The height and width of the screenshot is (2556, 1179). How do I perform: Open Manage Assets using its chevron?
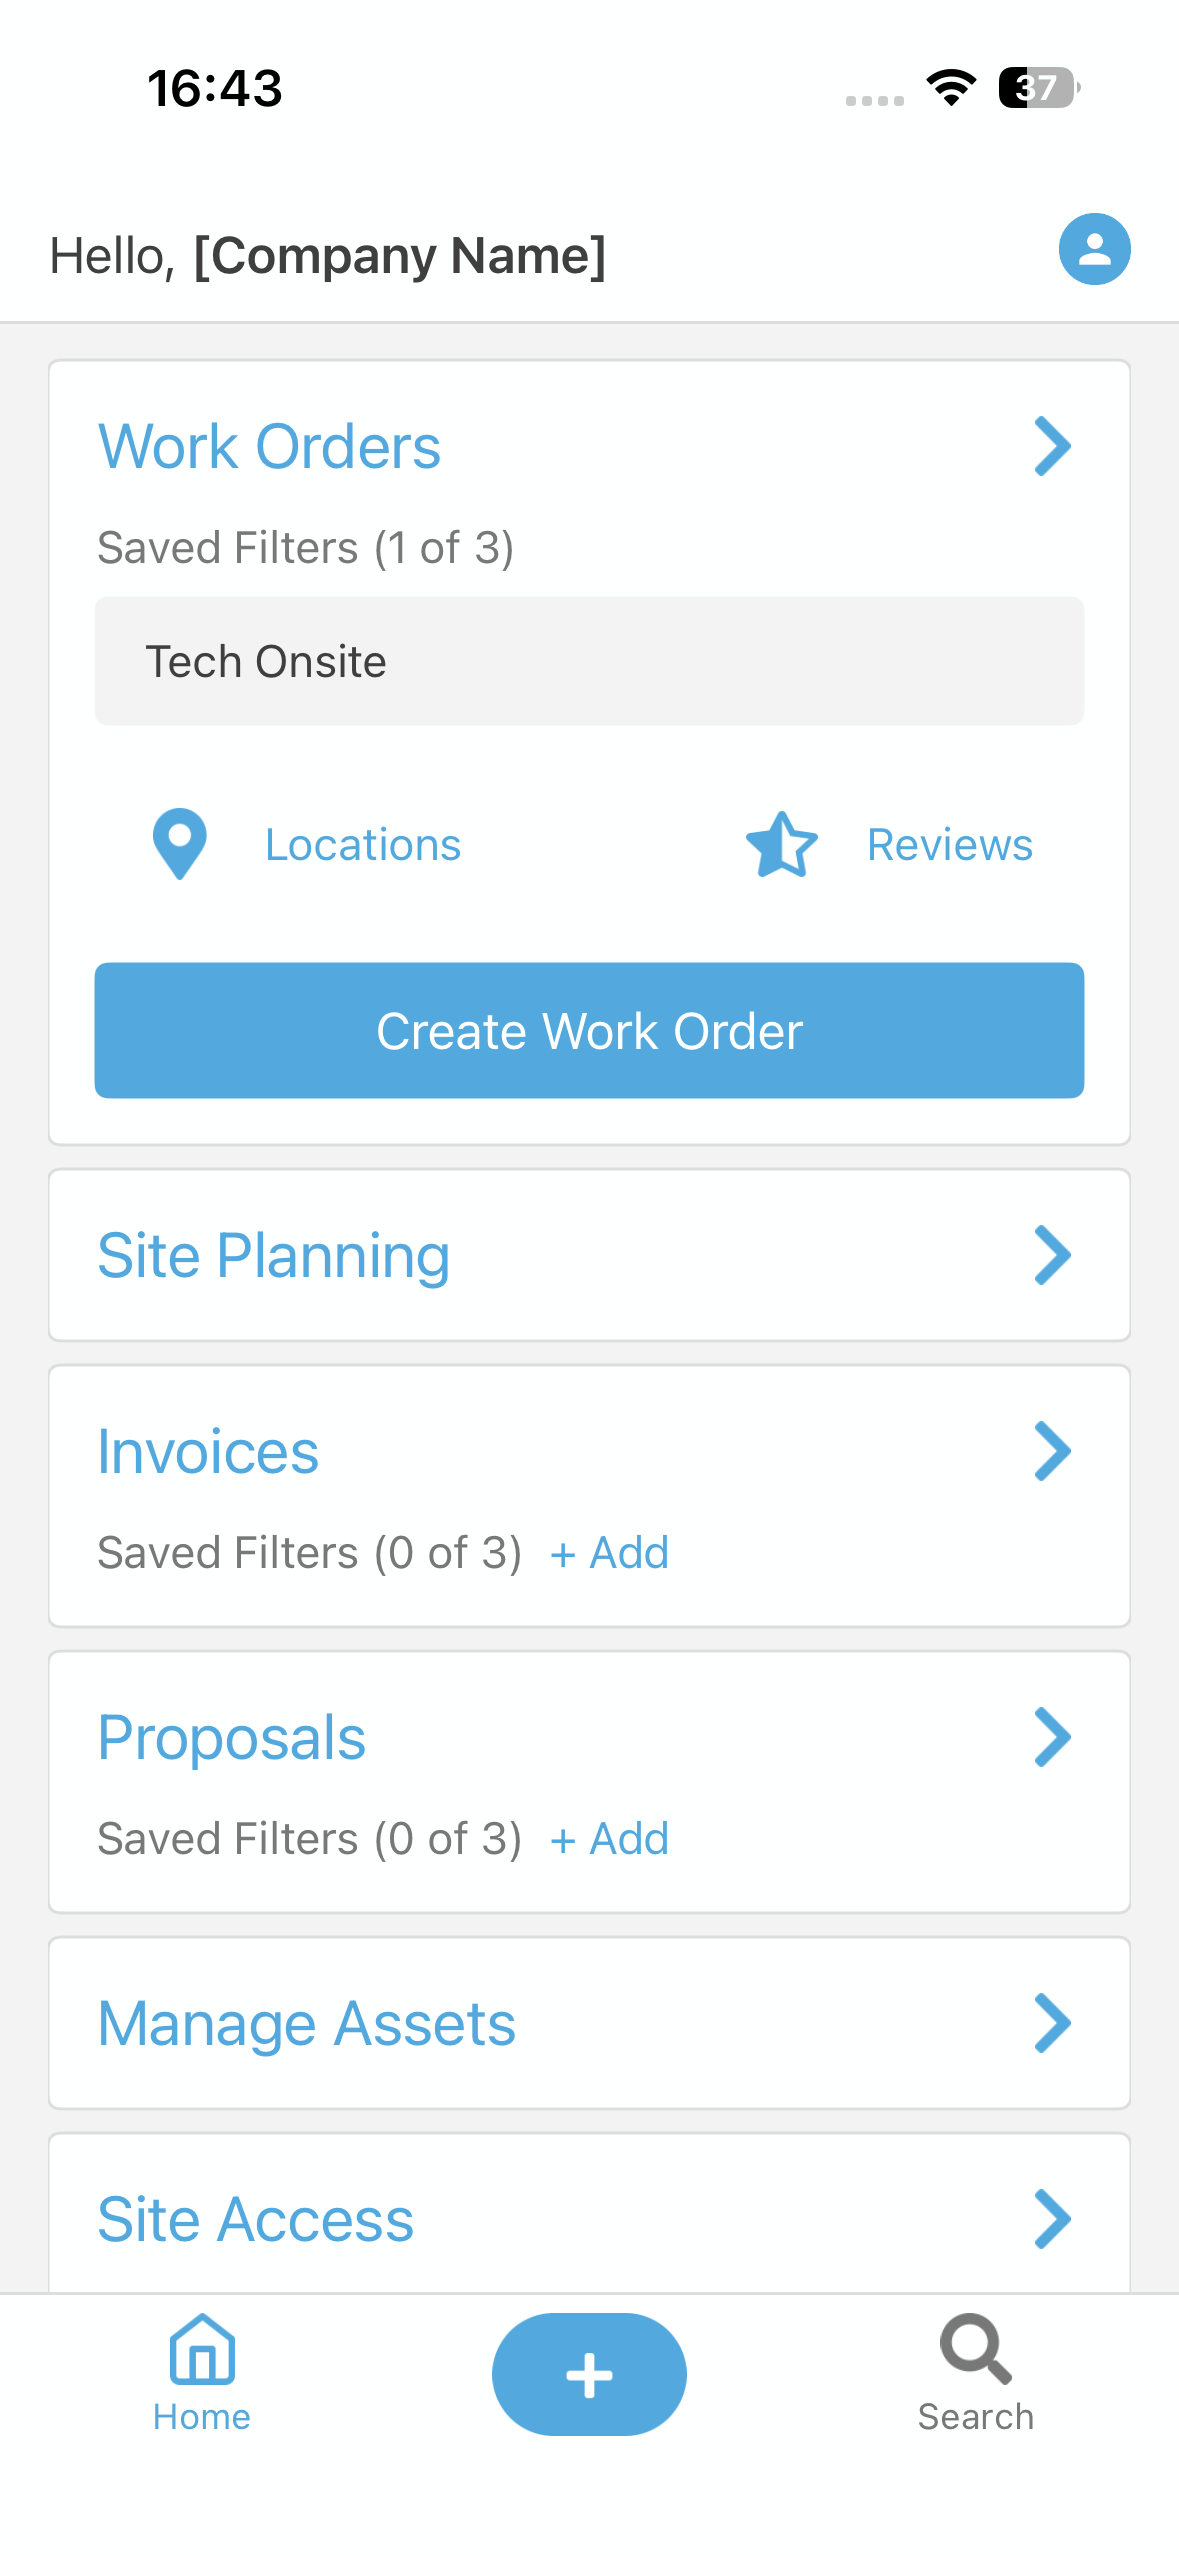coord(1052,2023)
